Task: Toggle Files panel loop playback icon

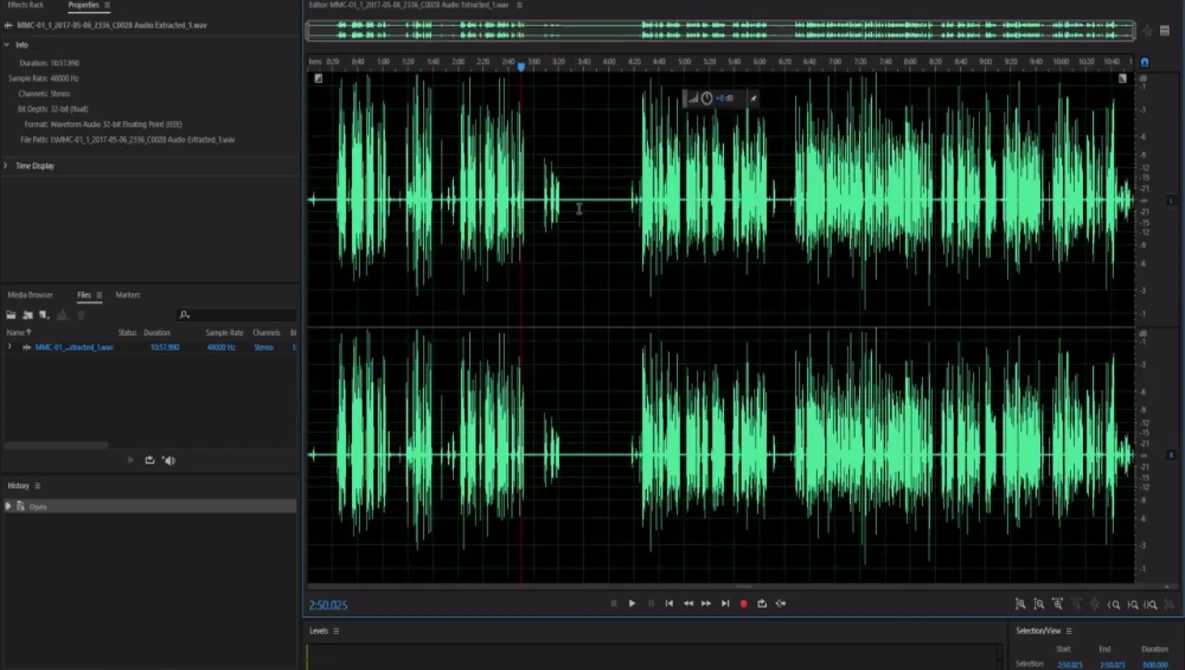Action: [150, 460]
